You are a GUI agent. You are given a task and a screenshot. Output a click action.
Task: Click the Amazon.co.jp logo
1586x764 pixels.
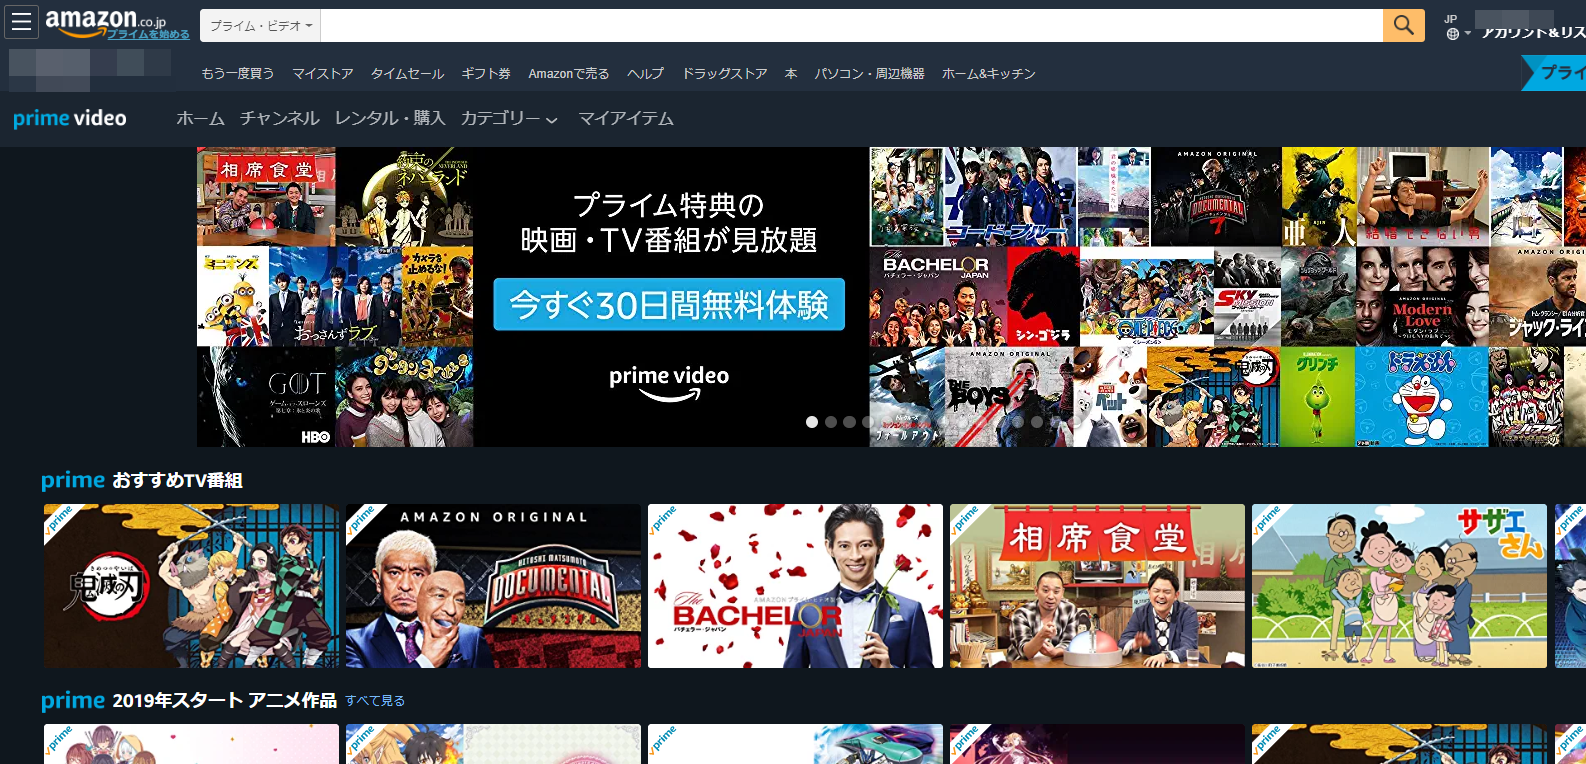point(106,20)
